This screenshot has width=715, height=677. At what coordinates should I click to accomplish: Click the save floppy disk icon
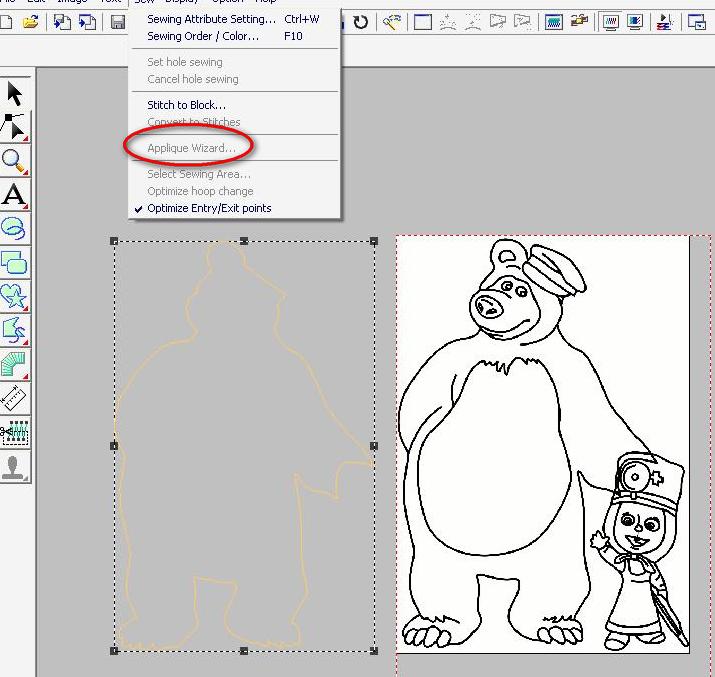click(x=117, y=22)
